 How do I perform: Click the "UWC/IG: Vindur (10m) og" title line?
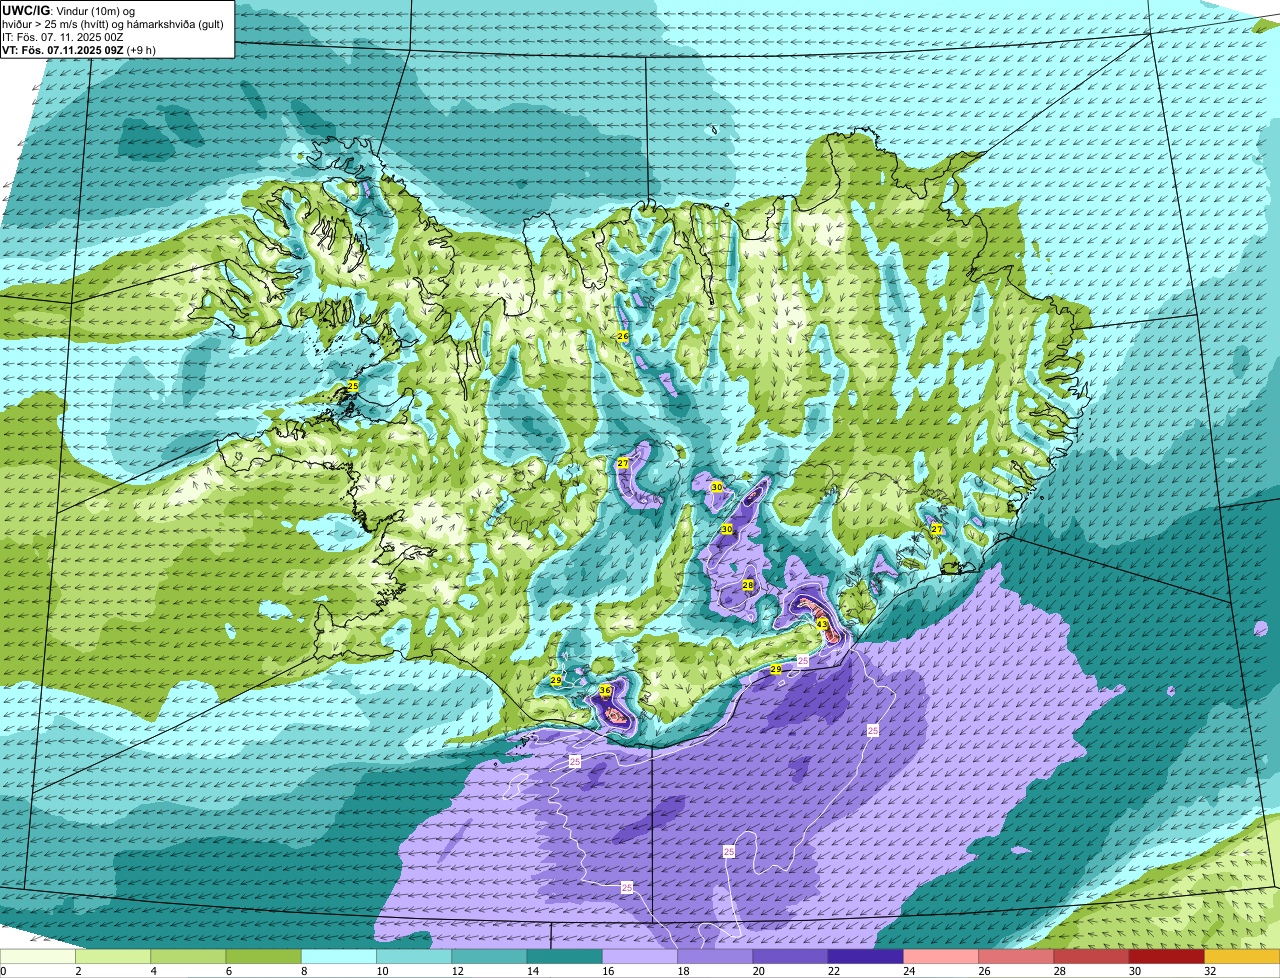click(x=68, y=9)
